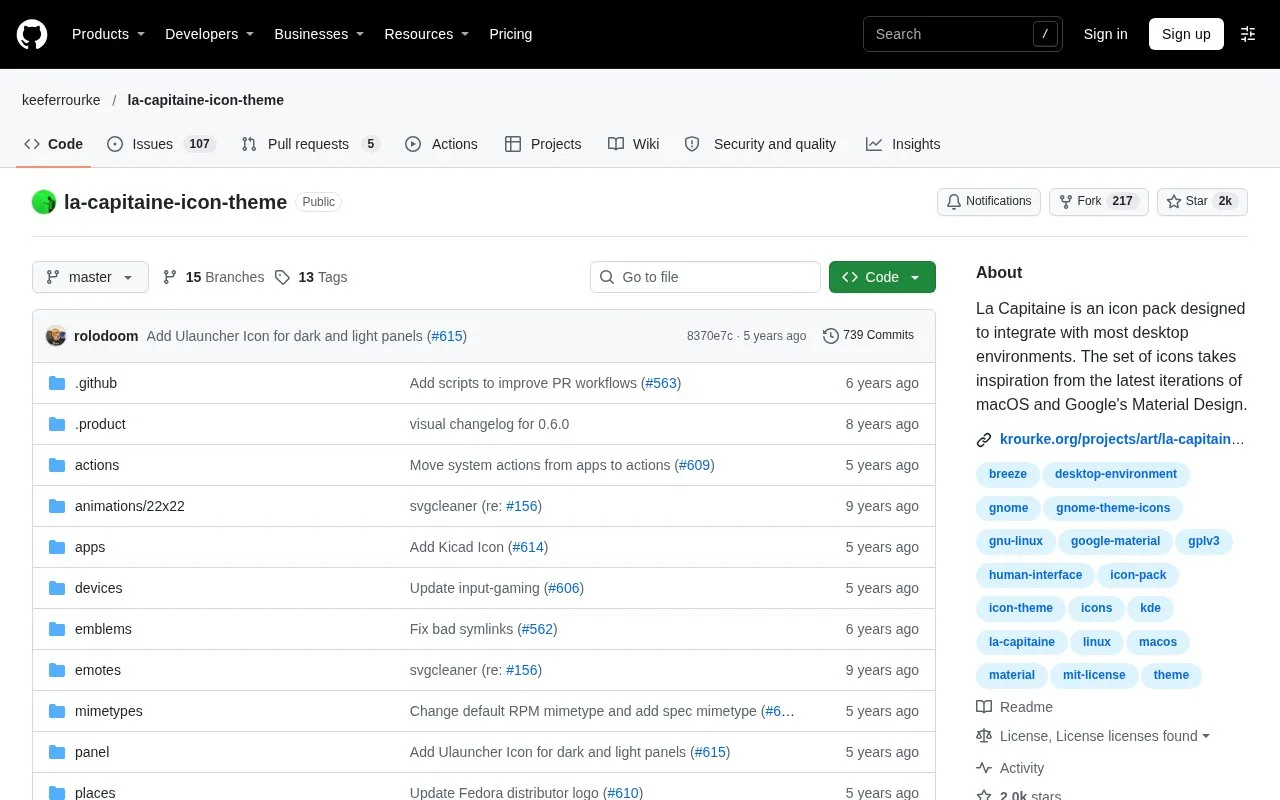Open the .github folder icon
1280x800 pixels.
click(57, 383)
